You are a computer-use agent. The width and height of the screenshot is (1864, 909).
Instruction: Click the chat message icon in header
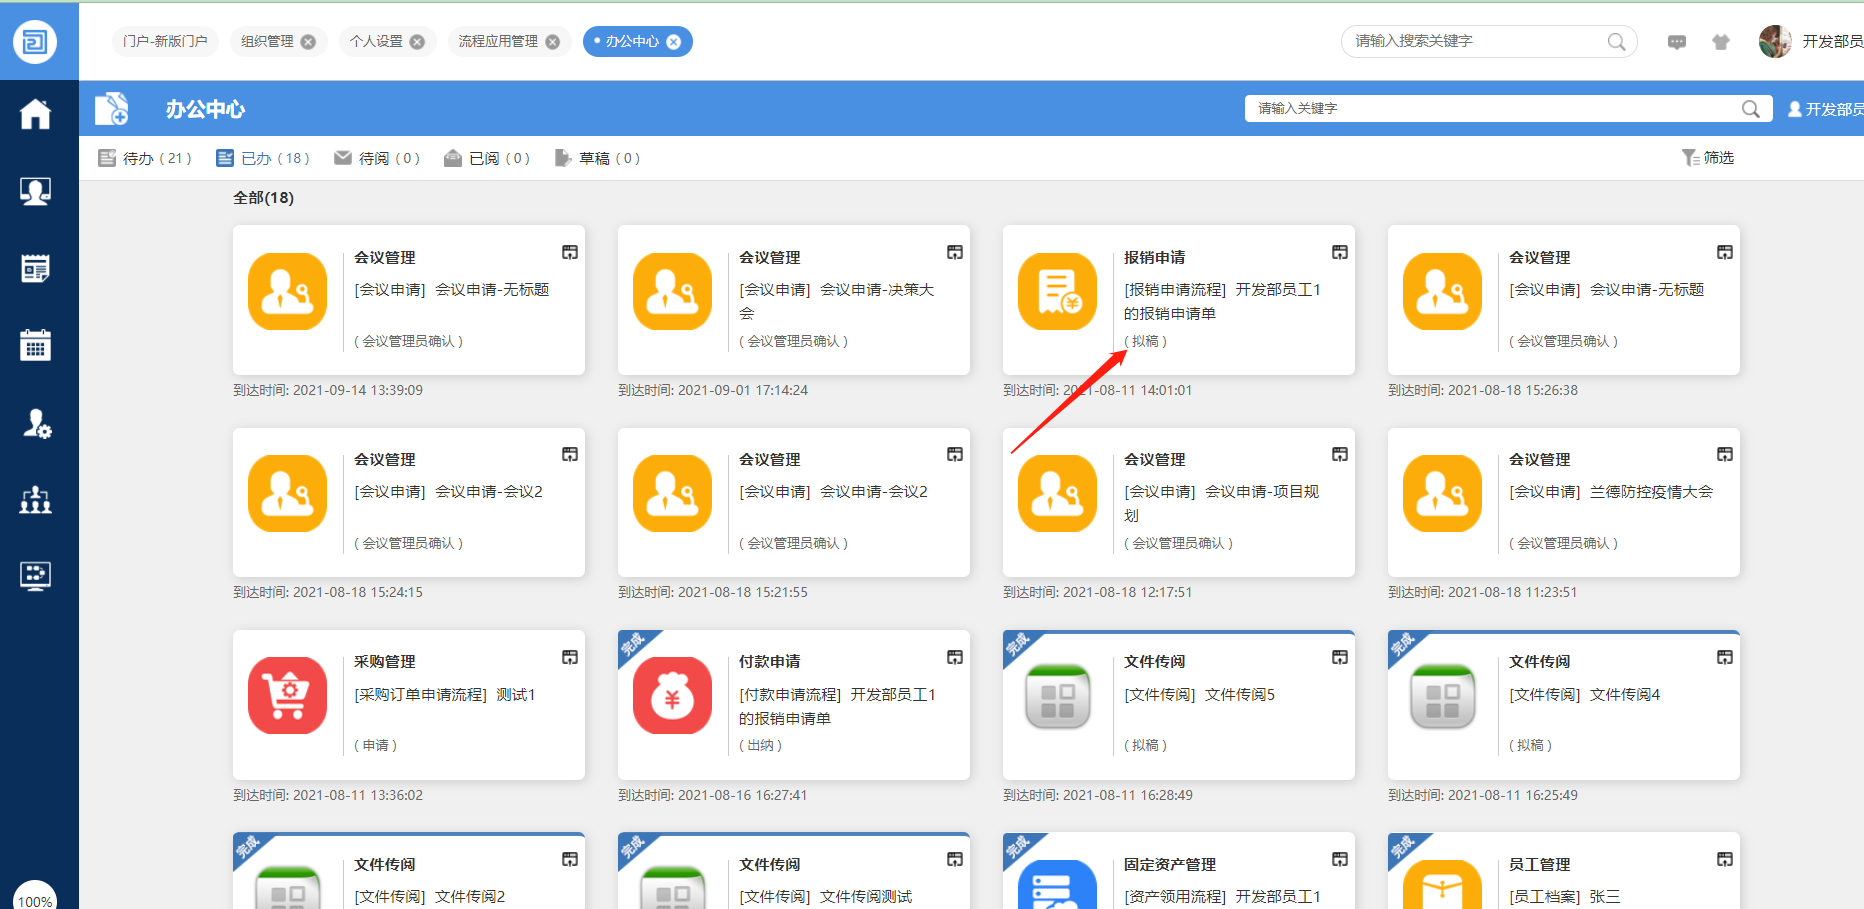(1677, 42)
